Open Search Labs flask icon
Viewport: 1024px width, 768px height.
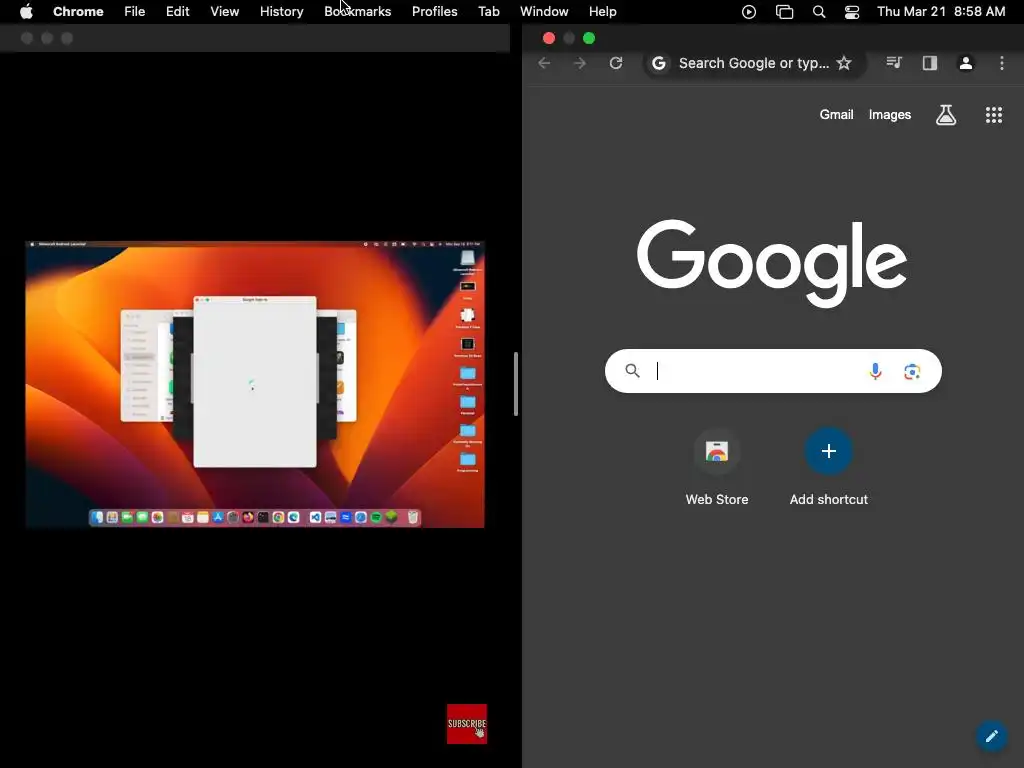click(946, 115)
